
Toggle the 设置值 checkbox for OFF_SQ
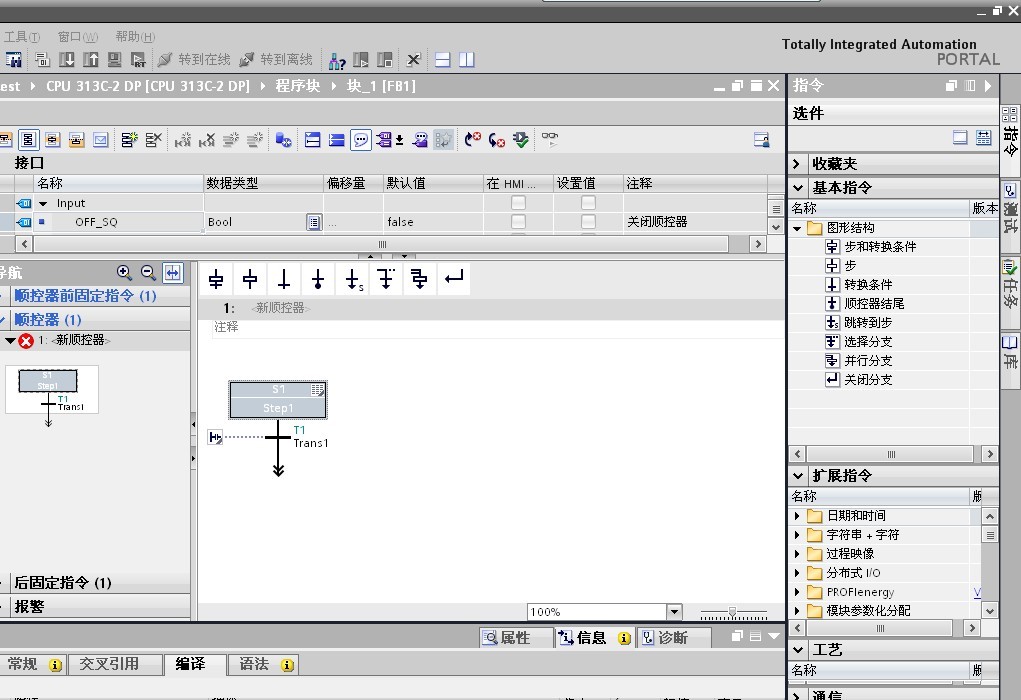(588, 222)
